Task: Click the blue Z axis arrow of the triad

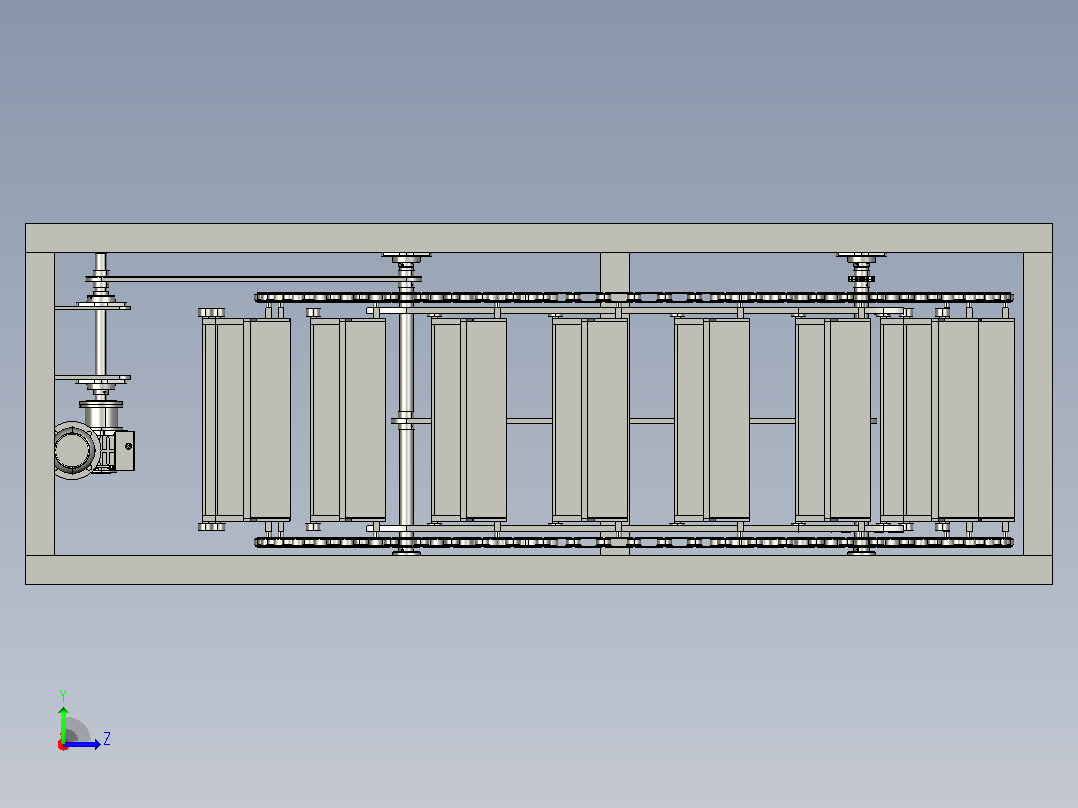Action: (x=82, y=744)
